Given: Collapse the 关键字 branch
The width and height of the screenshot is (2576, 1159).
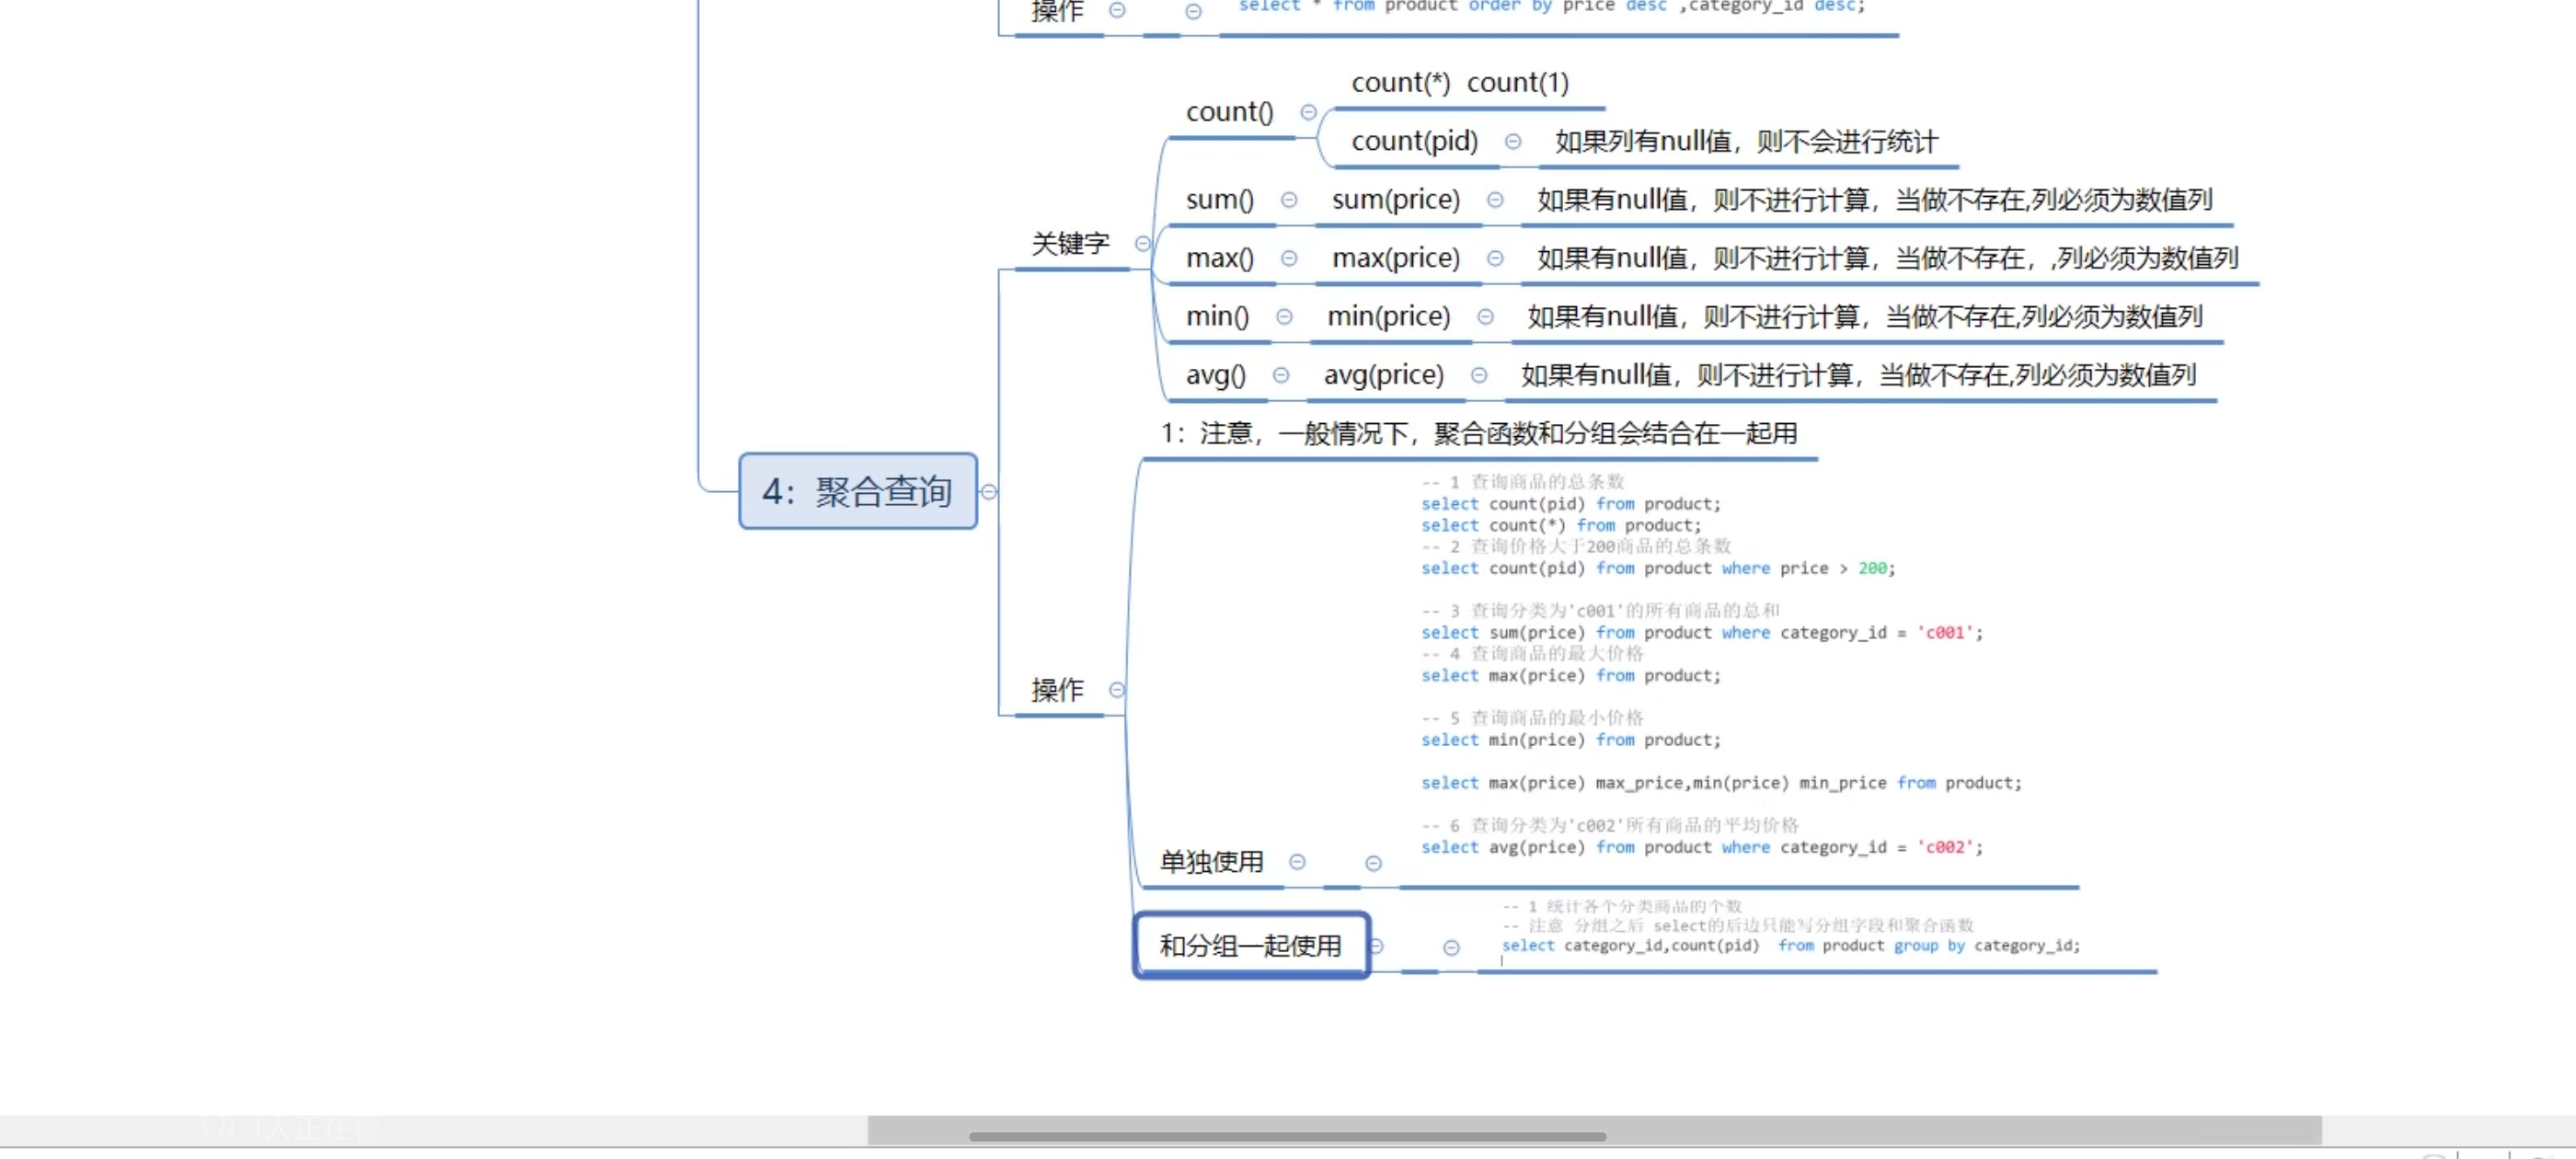Looking at the screenshot, I should point(1143,243).
